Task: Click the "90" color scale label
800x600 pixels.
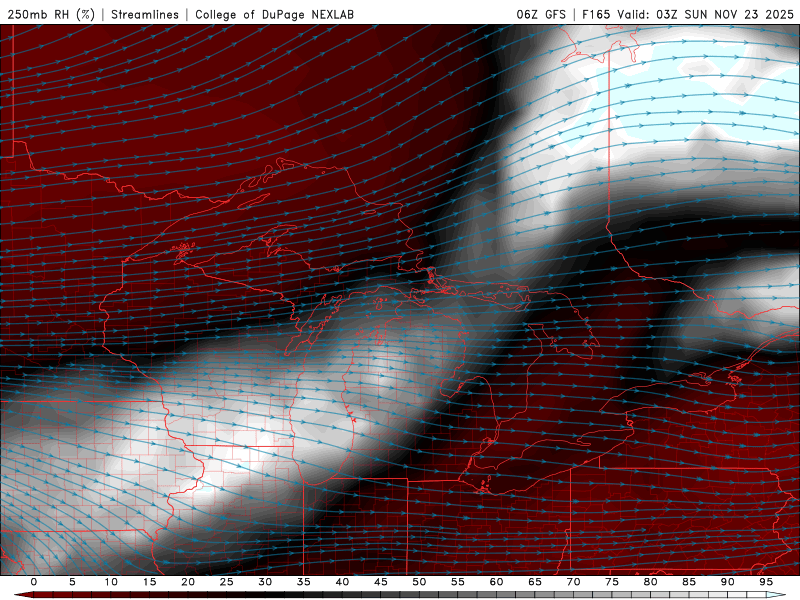Action: click(x=727, y=582)
